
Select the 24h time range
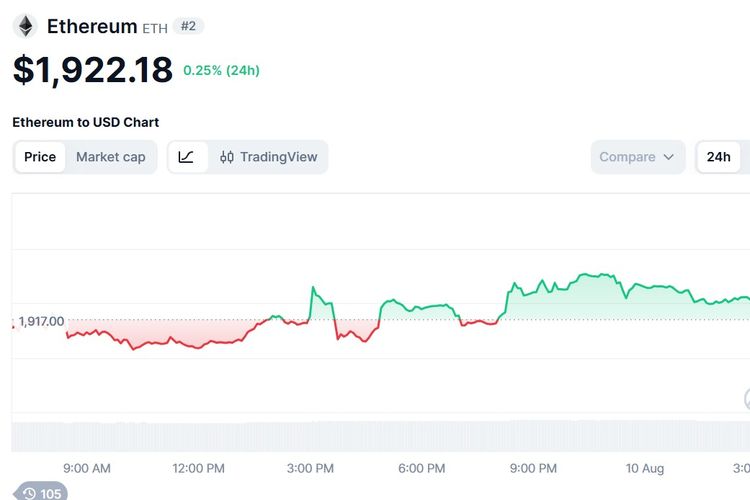[x=718, y=157]
